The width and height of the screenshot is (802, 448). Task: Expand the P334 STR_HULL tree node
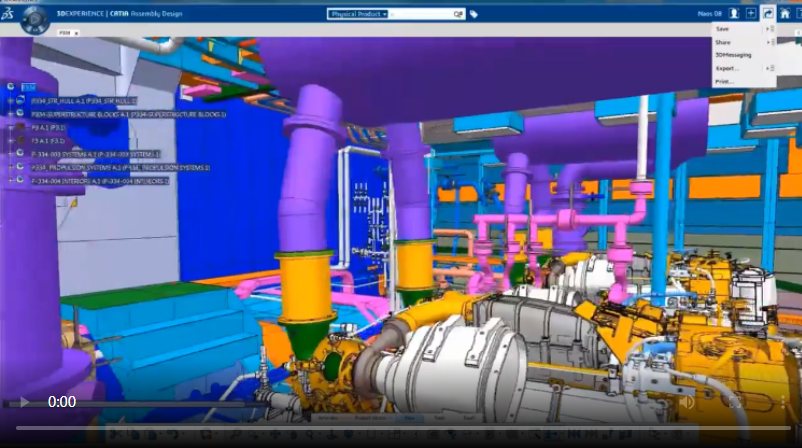pos(9,101)
